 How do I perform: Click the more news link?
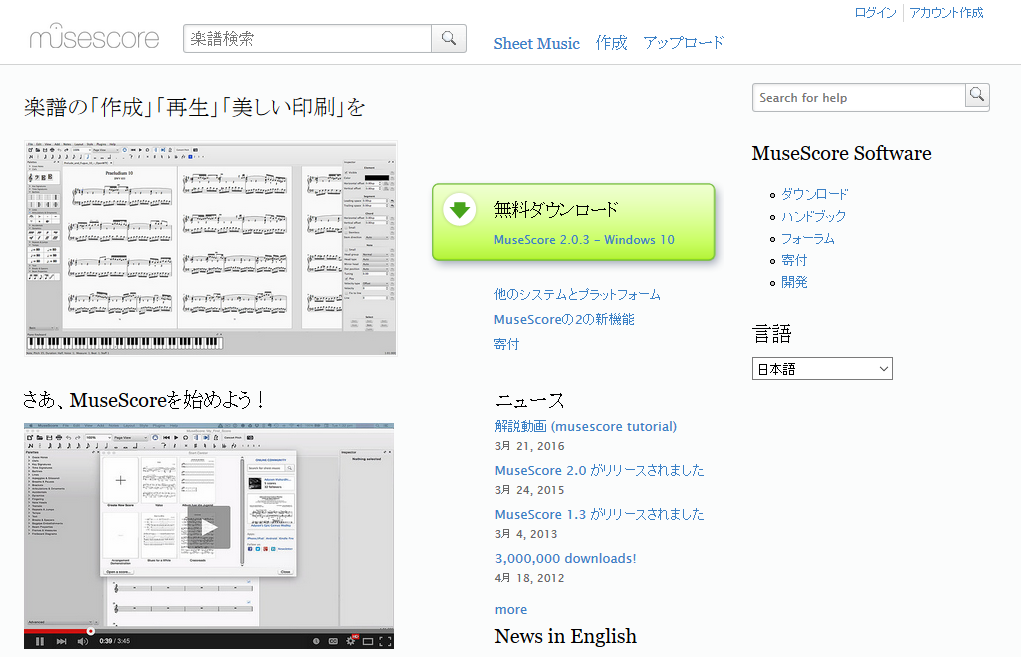point(510,609)
